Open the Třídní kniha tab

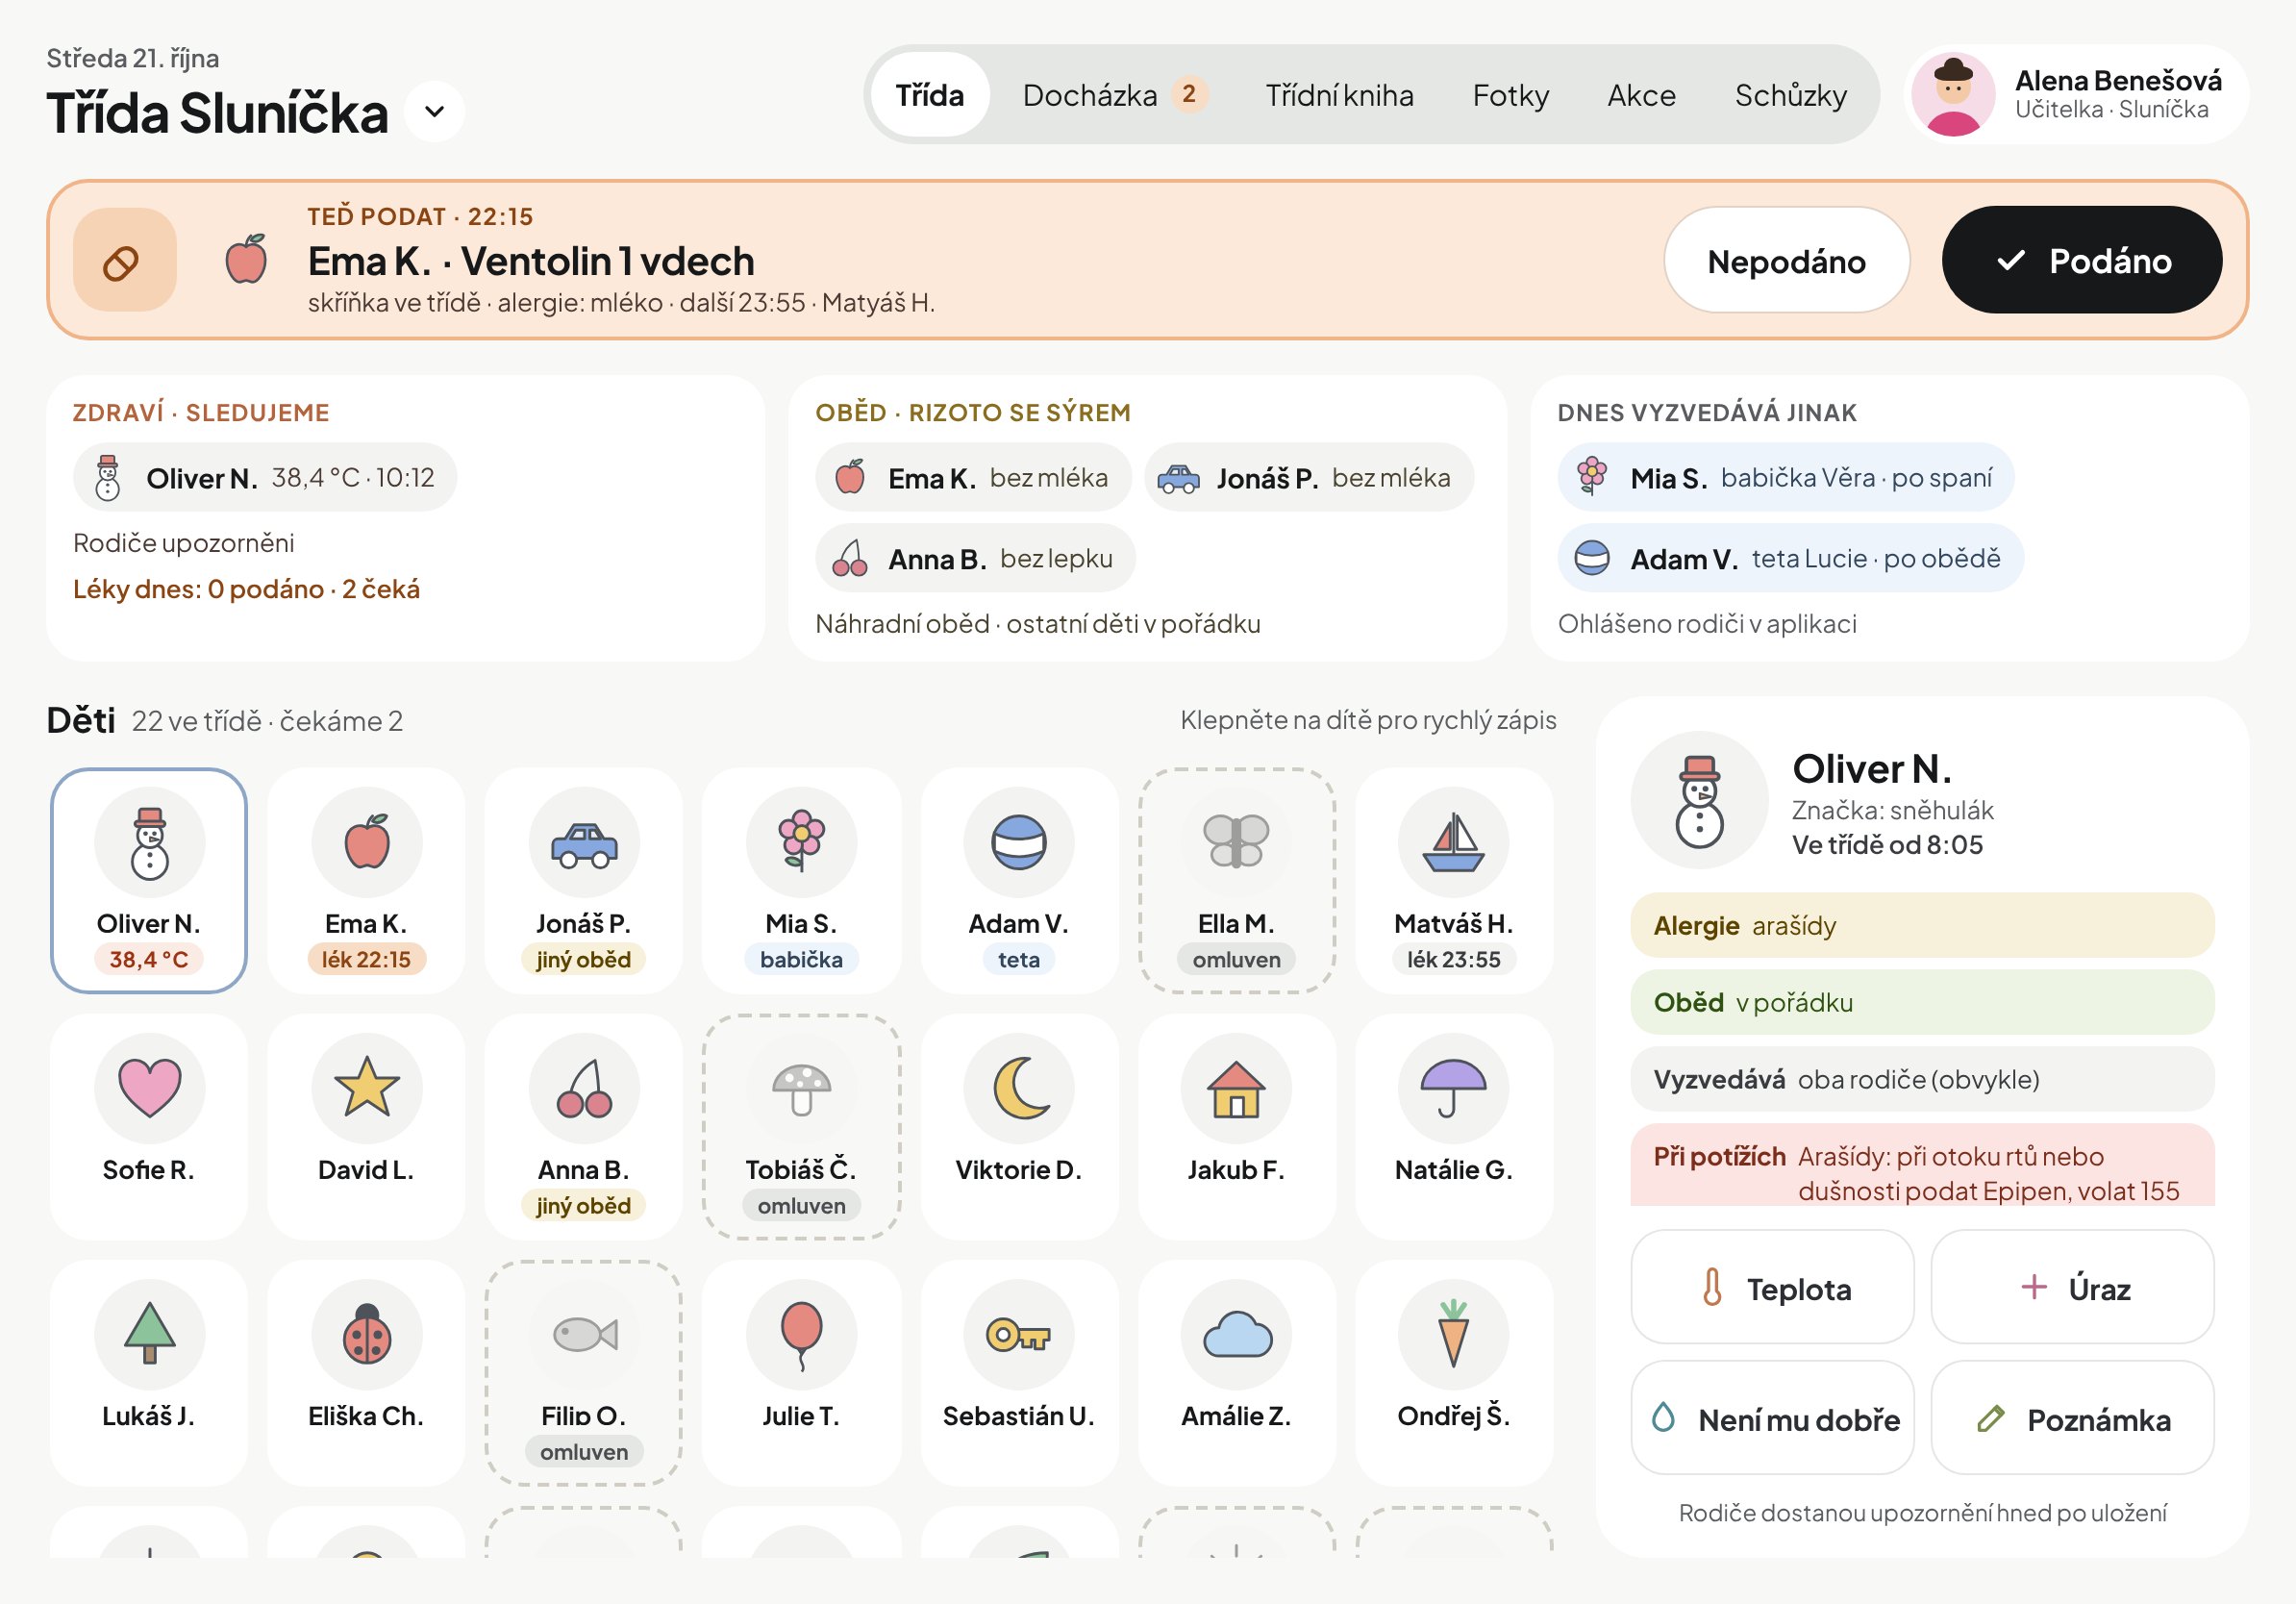(x=1339, y=95)
